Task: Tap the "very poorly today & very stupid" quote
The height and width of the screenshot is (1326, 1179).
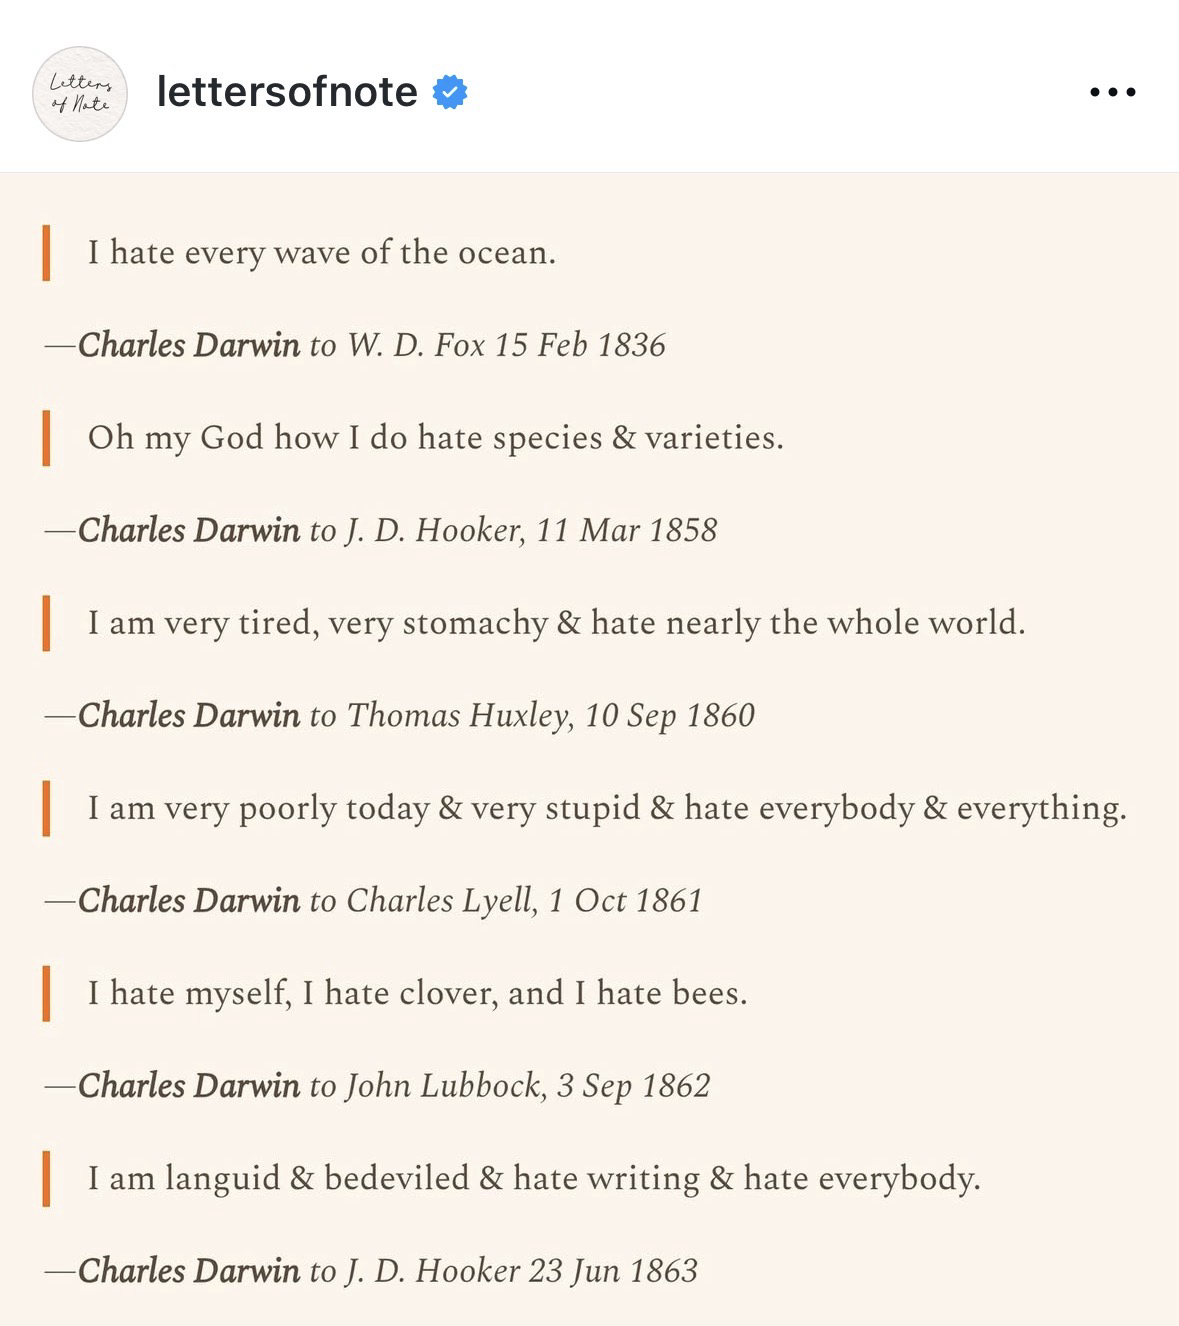Action: tap(606, 808)
